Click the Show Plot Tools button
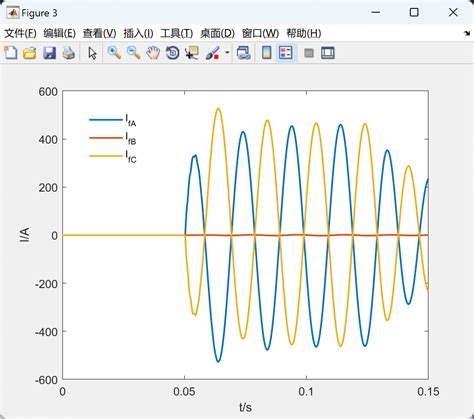This screenshot has width=474, height=419. [x=328, y=53]
